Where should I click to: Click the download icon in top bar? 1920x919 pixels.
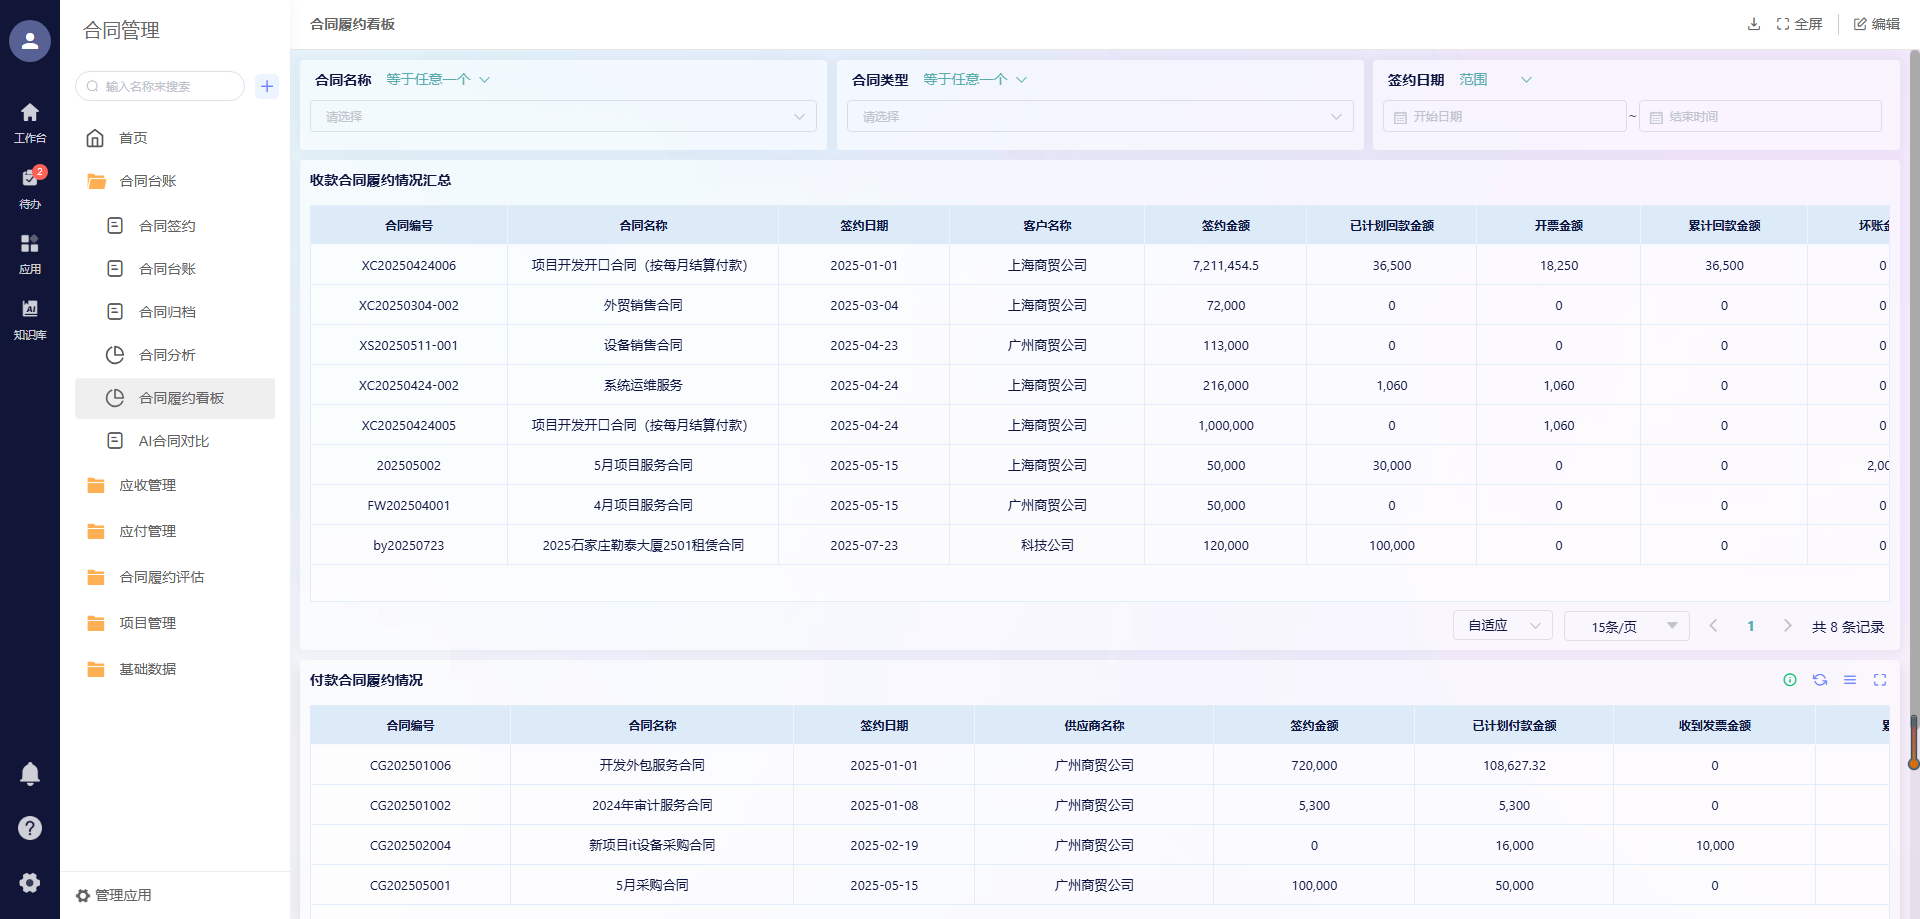[x=1753, y=24]
